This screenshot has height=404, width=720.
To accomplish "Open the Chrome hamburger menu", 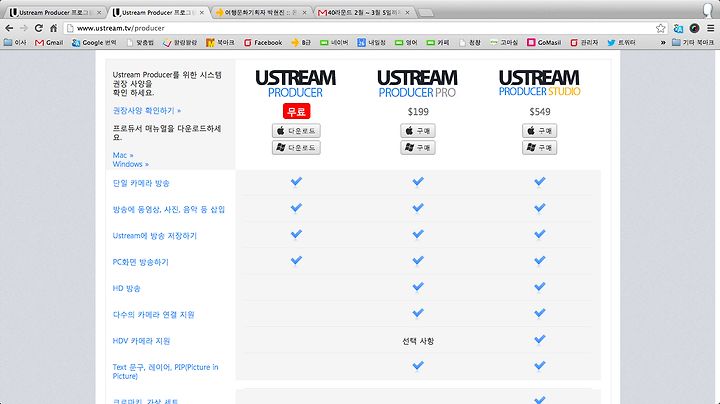I will coord(710,28).
